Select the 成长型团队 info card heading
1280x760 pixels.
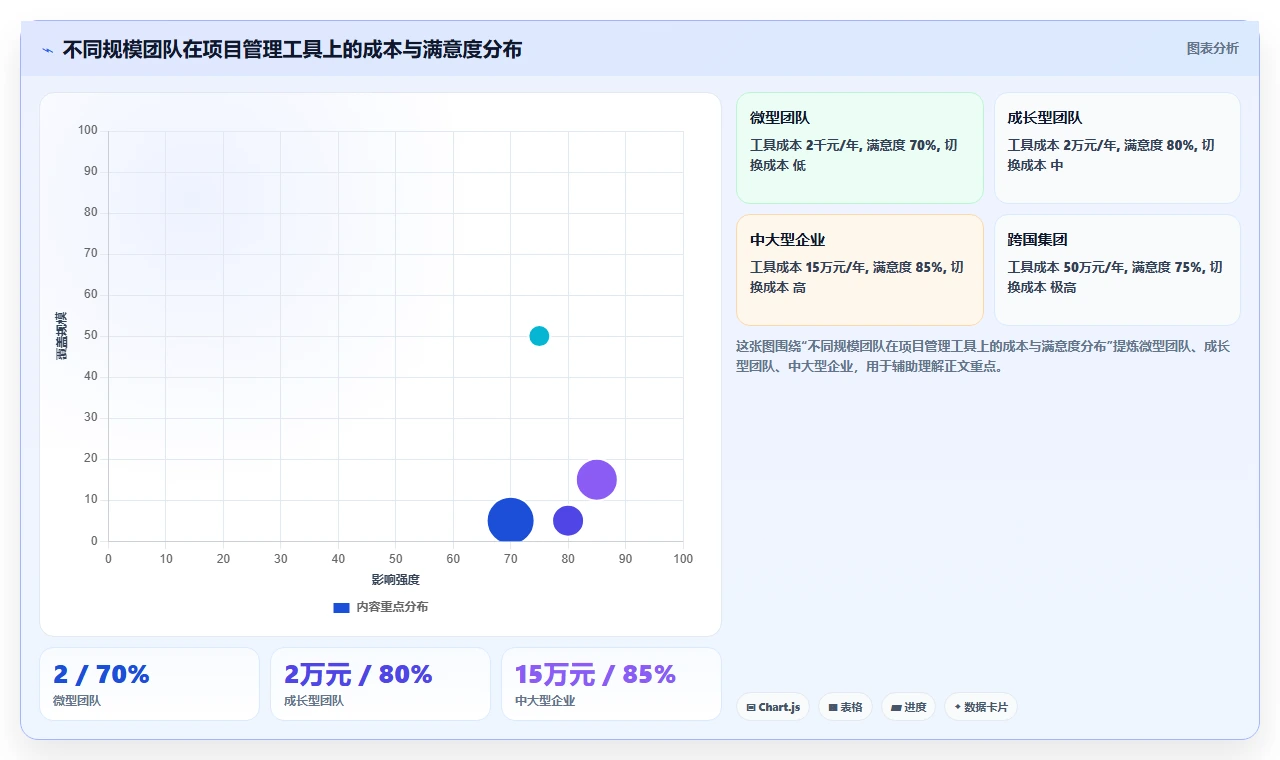(x=1045, y=118)
